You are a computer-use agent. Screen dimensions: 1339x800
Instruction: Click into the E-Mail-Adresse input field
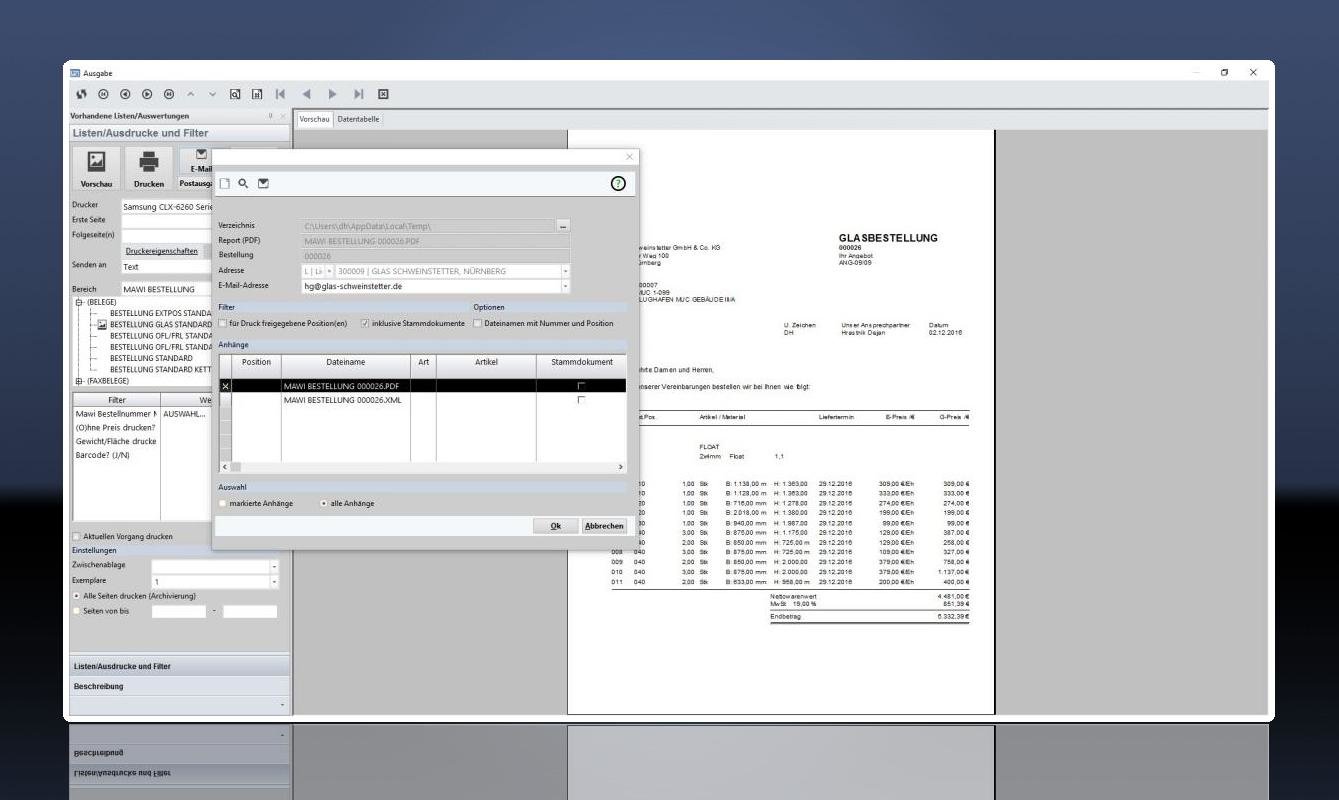click(x=430, y=286)
